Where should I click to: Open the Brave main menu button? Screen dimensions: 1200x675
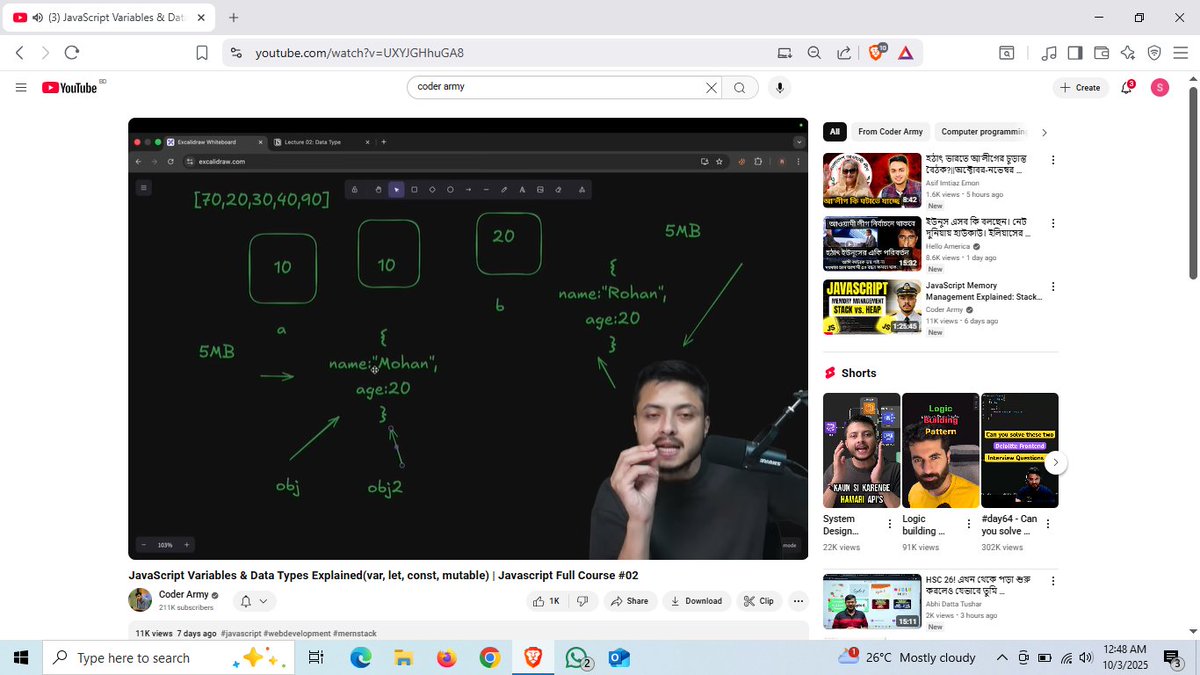[1180, 53]
